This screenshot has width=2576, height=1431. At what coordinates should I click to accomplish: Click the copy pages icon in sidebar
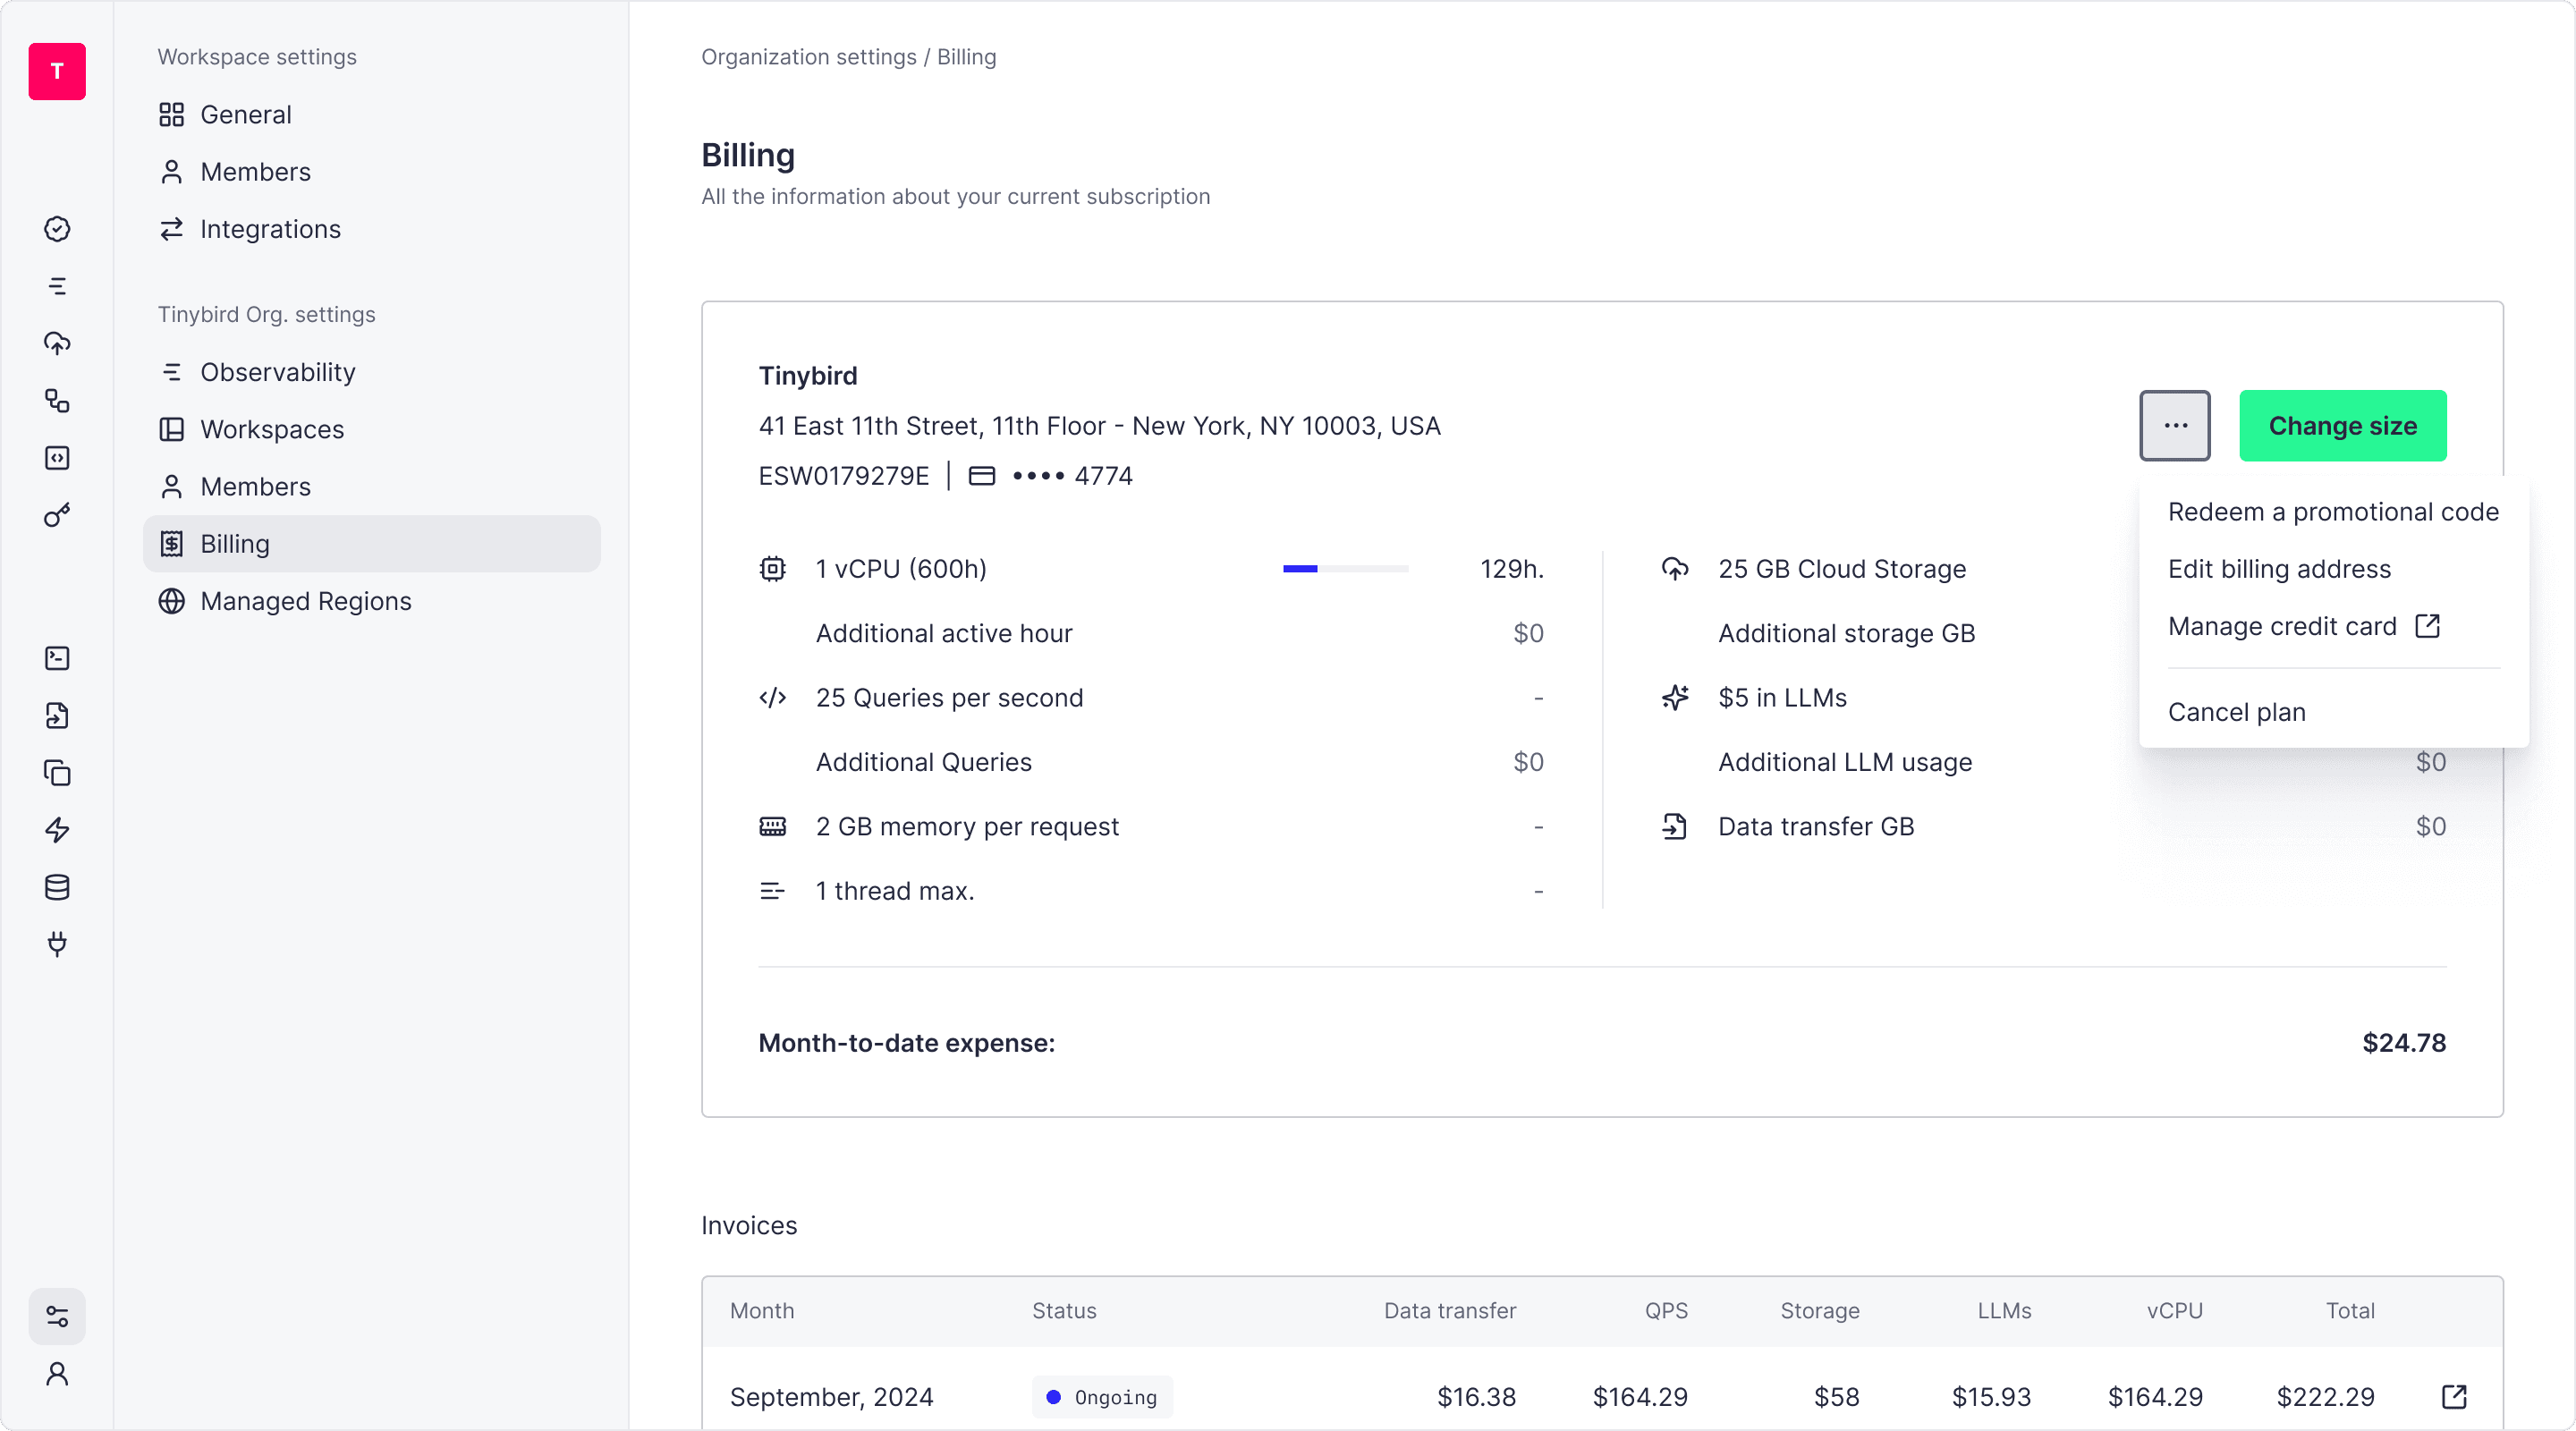[x=57, y=773]
